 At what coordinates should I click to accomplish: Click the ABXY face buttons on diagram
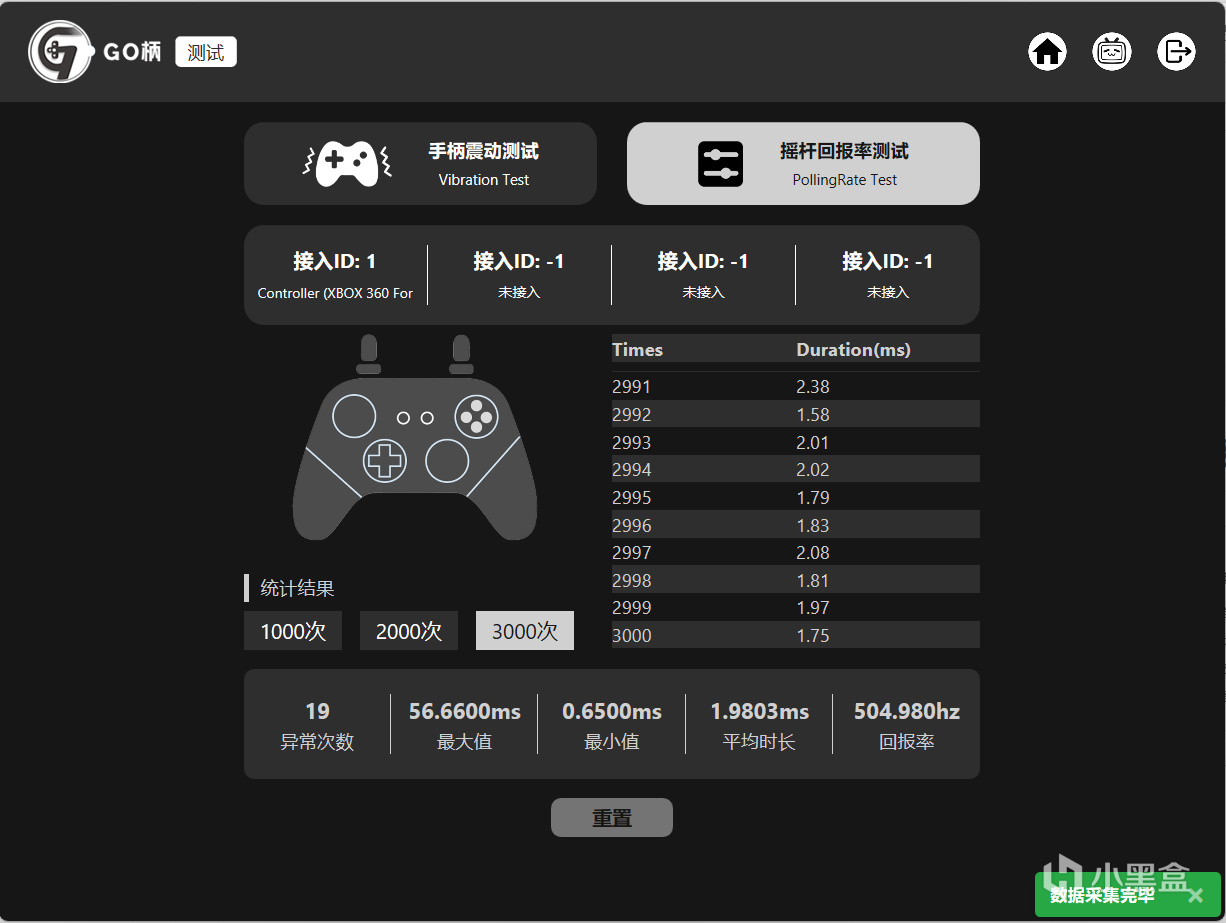click(x=477, y=416)
